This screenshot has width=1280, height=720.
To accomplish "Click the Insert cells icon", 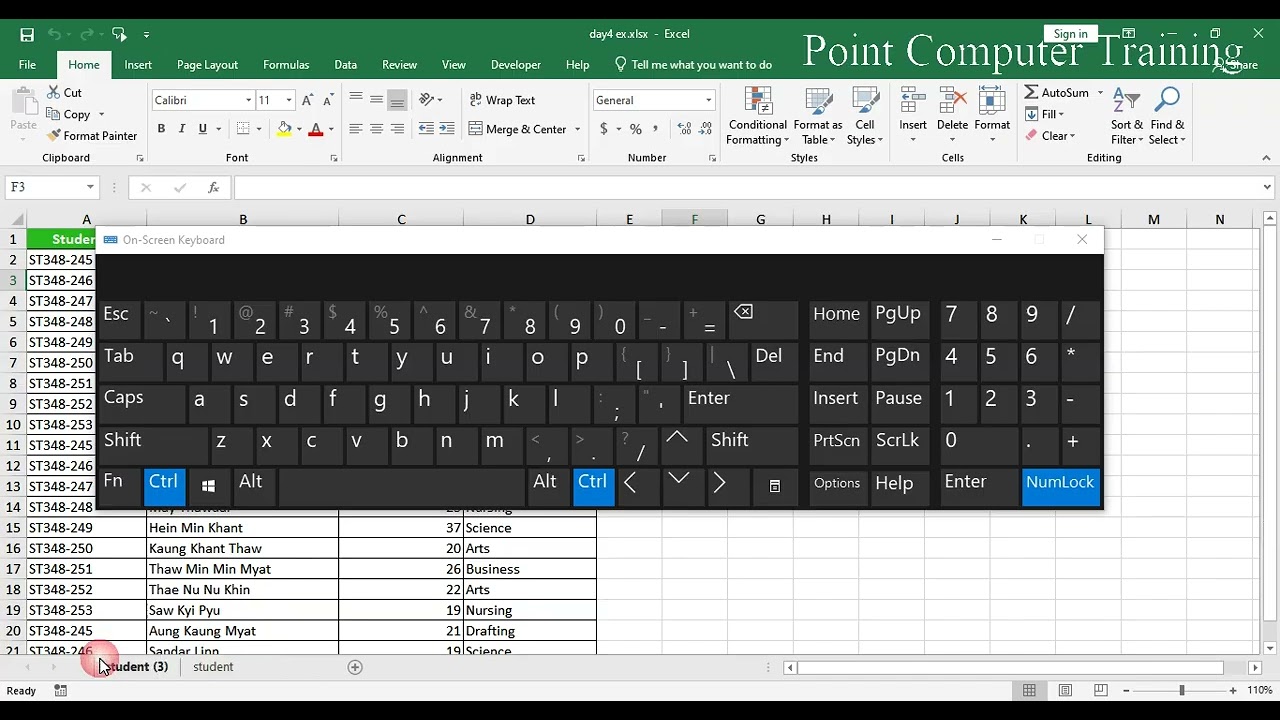I will [x=912, y=101].
